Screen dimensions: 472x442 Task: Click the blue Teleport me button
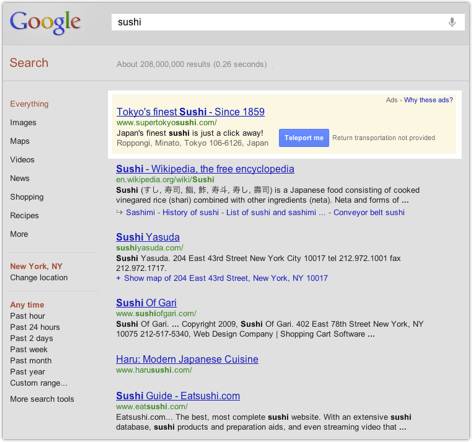coord(304,138)
